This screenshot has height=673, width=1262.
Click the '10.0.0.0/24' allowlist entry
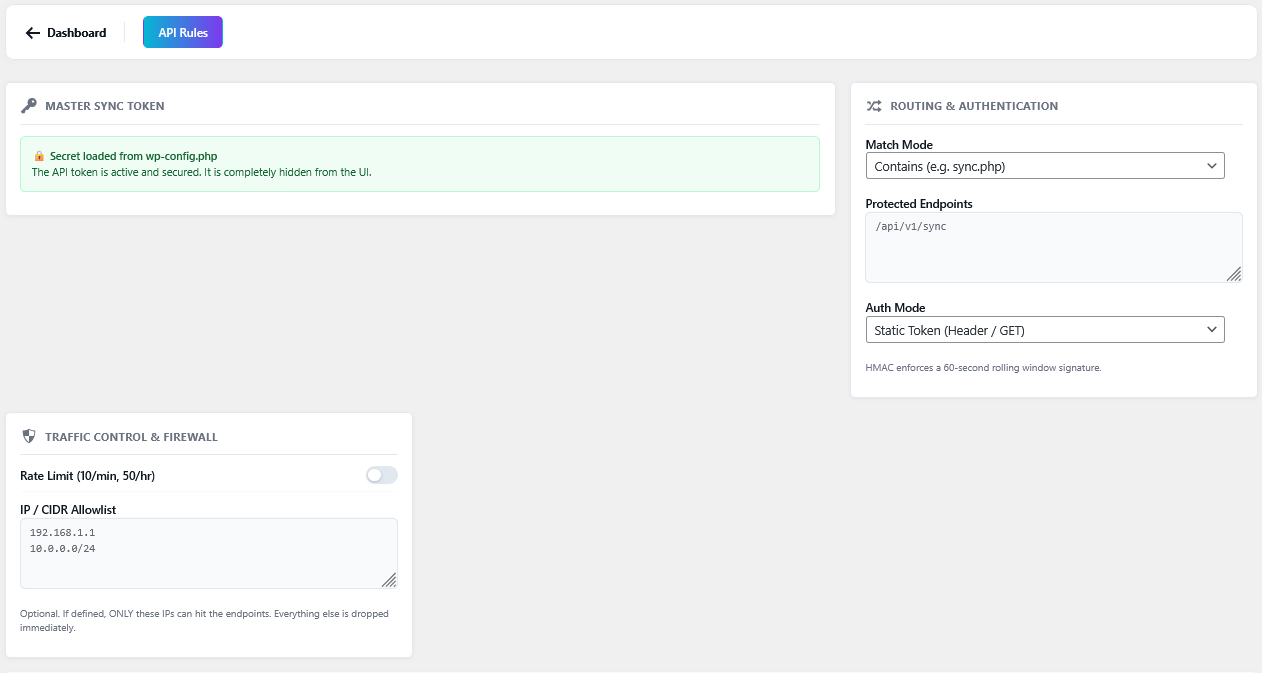(x=62, y=548)
